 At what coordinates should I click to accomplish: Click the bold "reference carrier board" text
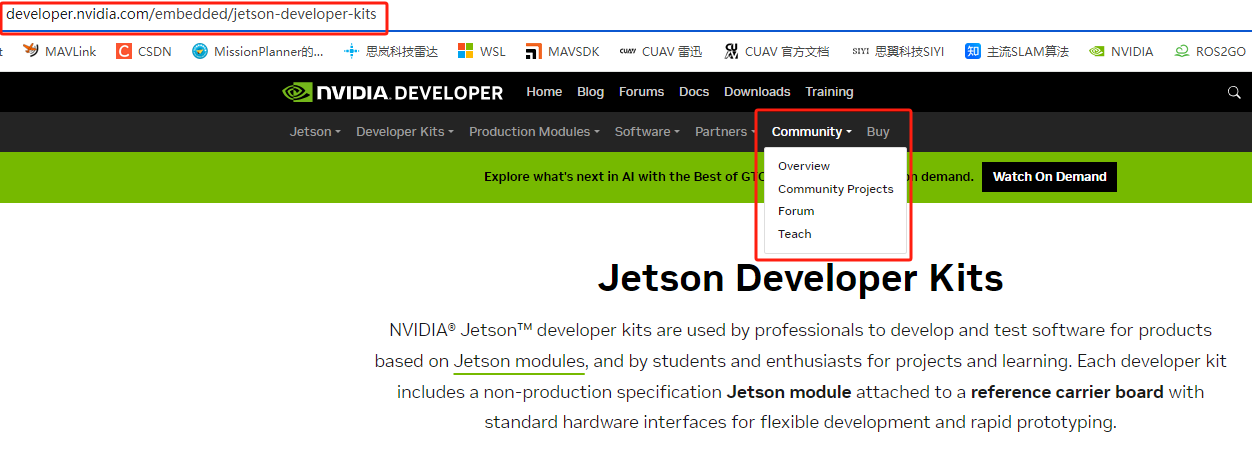pos(1067,392)
